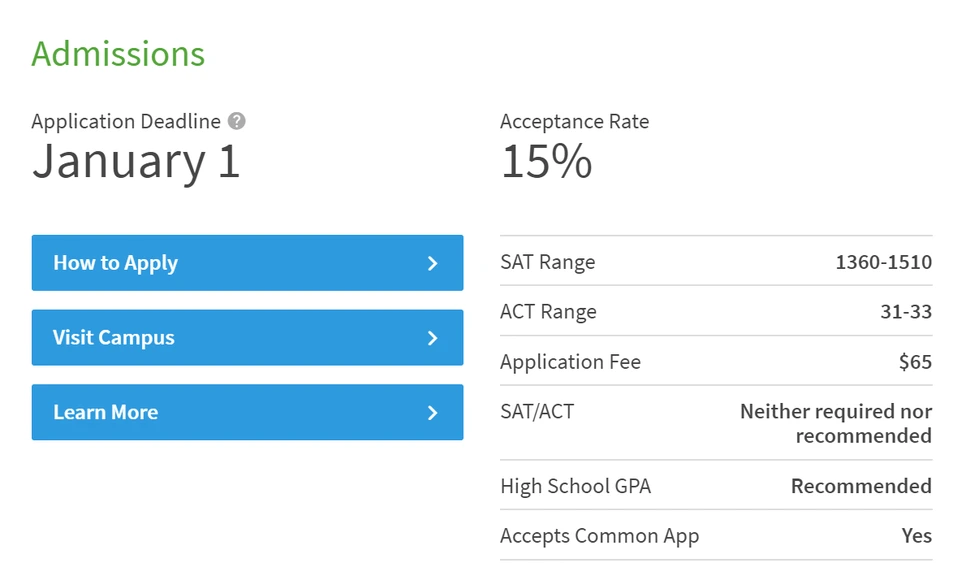Click the Acceptance Rate label
The width and height of the screenshot is (966, 563).
(x=574, y=121)
